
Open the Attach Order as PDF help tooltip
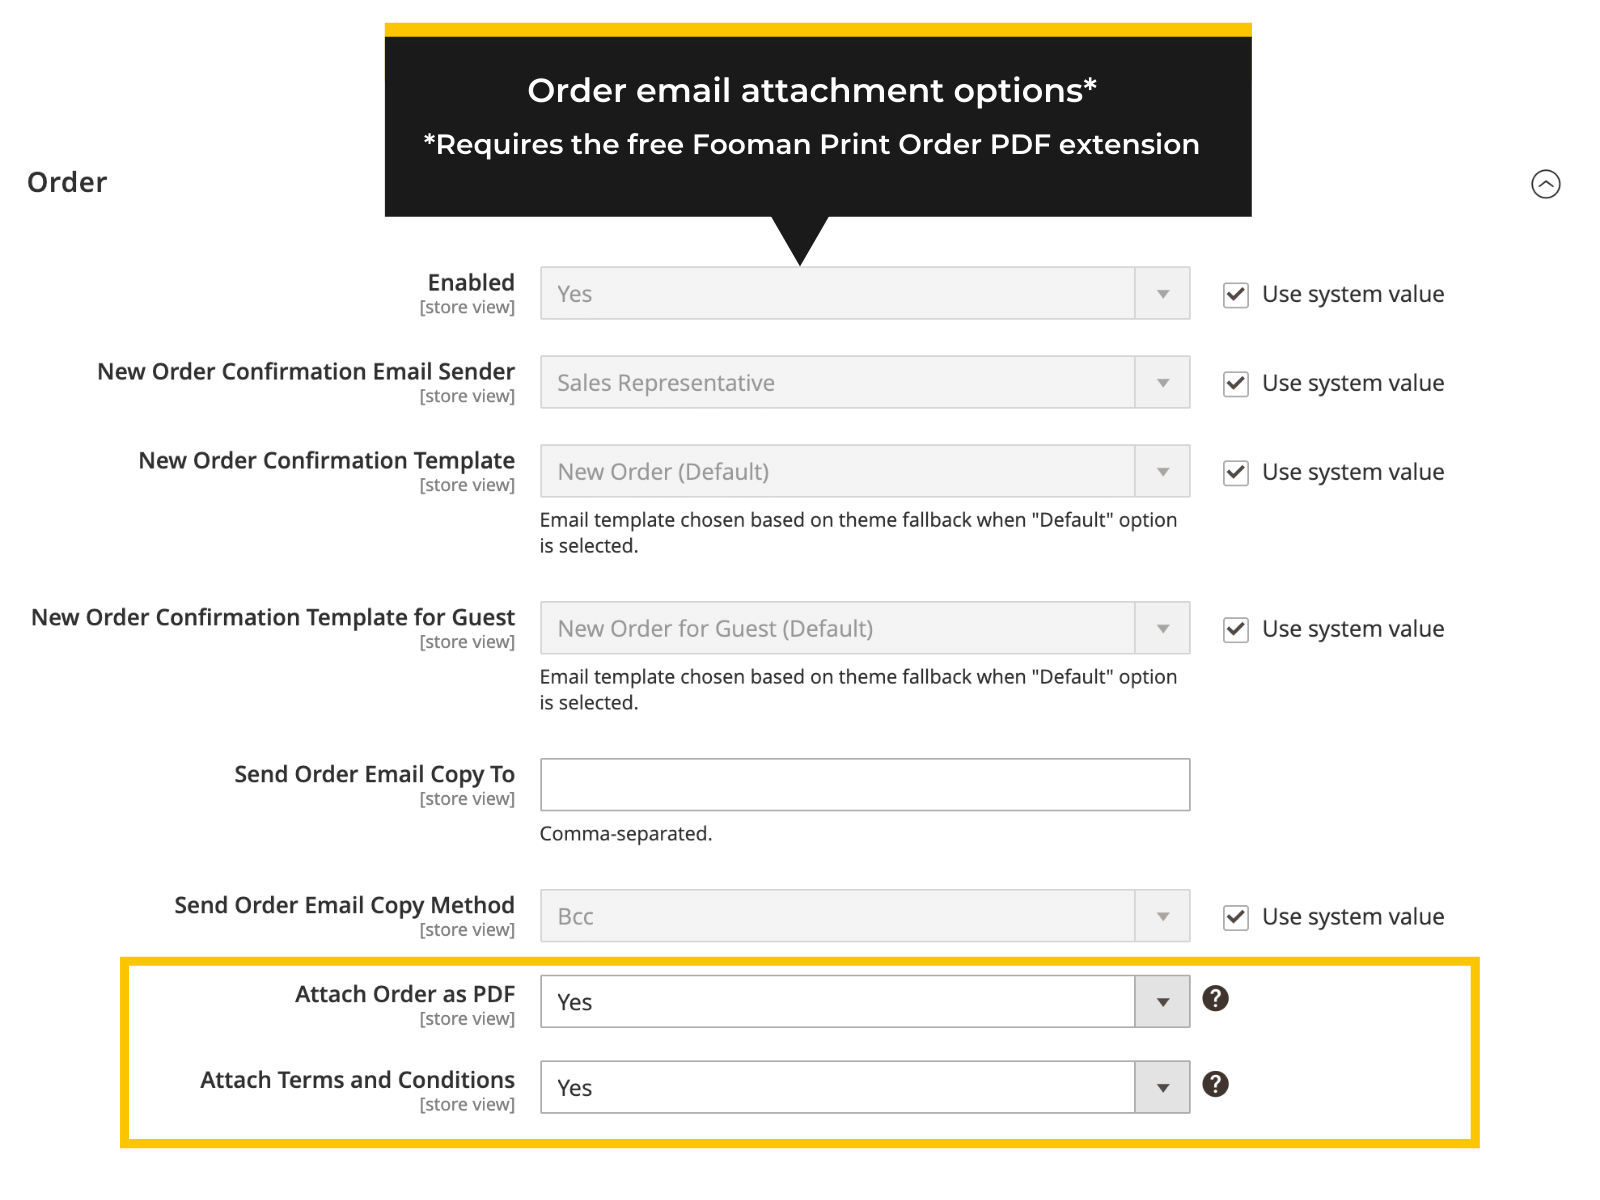(1216, 998)
